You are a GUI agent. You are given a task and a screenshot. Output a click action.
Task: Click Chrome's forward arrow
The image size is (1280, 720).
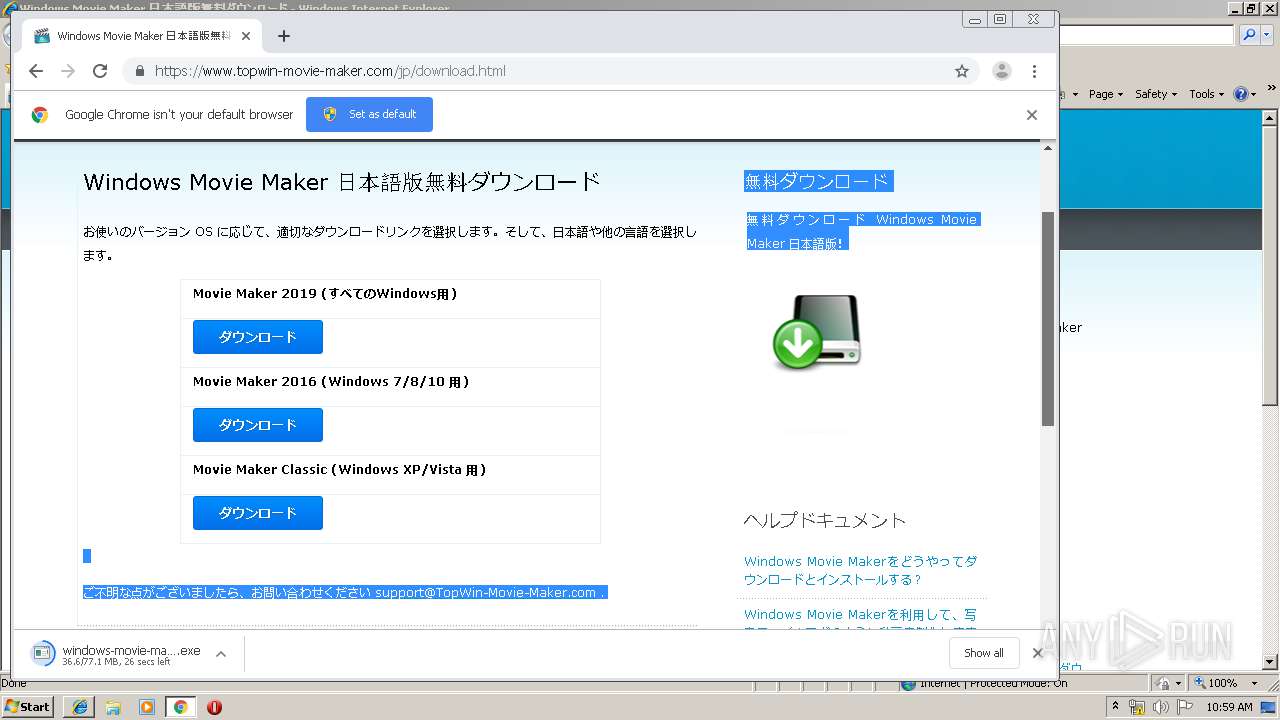coord(68,71)
